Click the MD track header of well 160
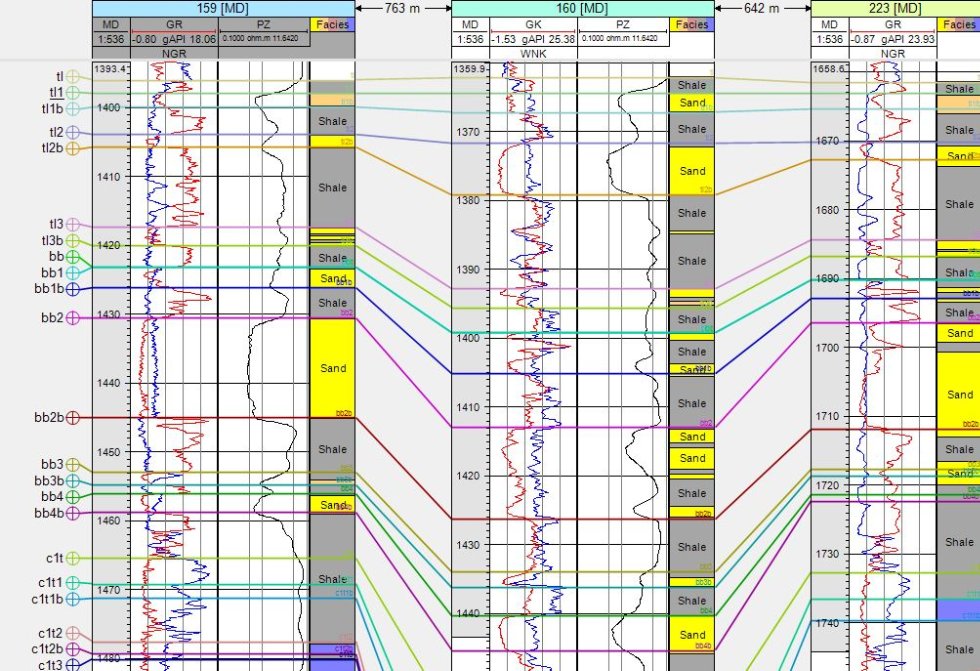This screenshot has width=980, height=671. click(471, 24)
